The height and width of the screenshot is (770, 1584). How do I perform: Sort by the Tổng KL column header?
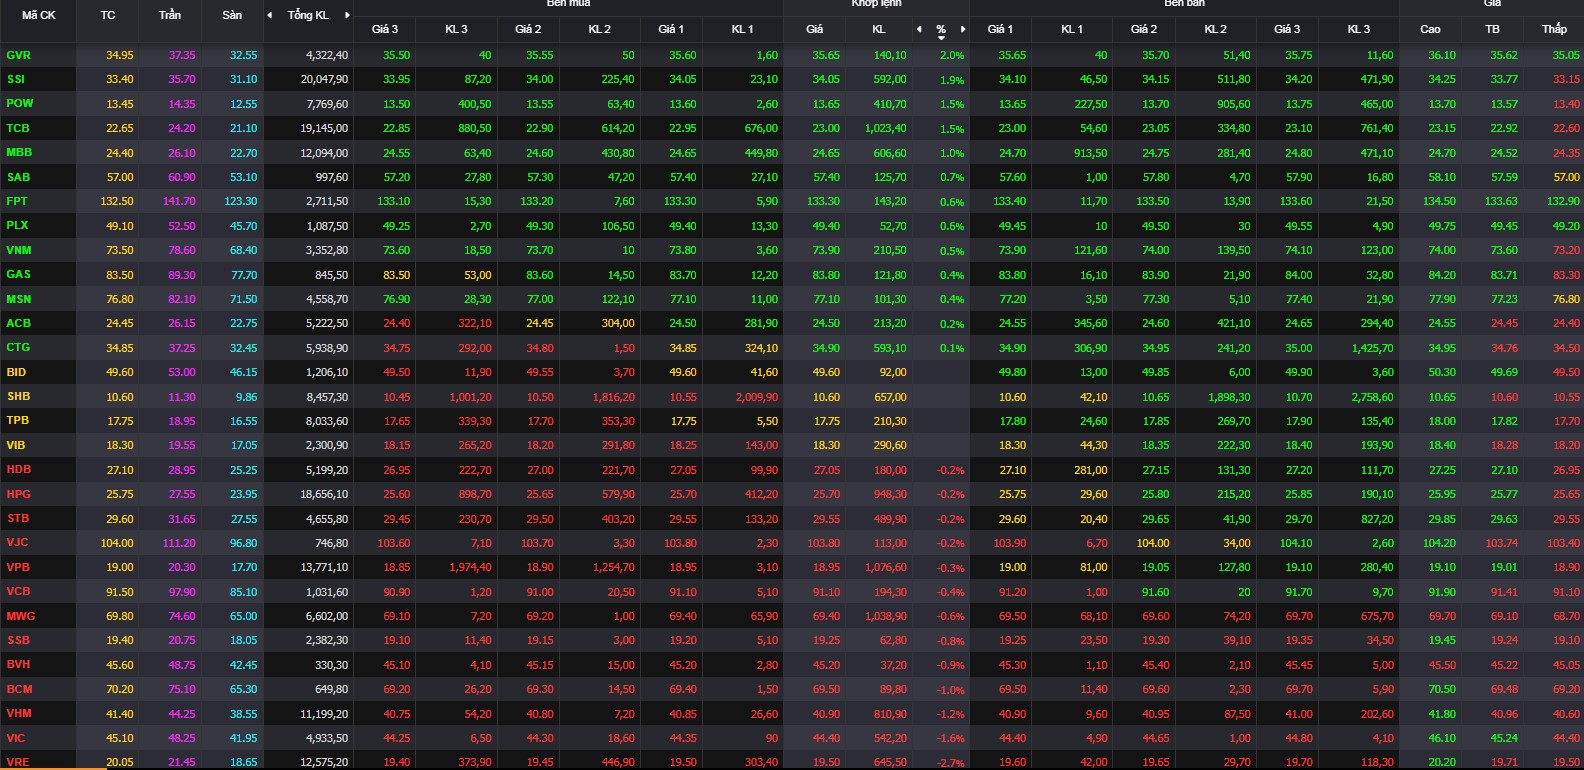(x=308, y=15)
